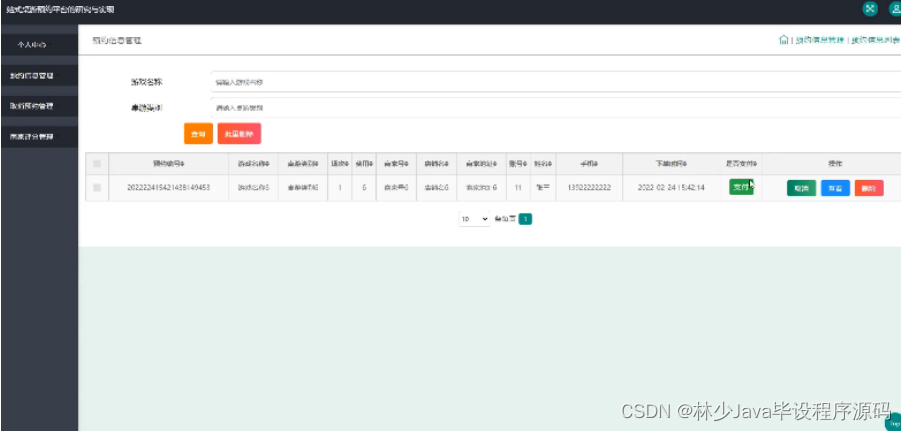The image size is (906, 431).
Task: Click the orange 查询 search button
Action: (198, 133)
